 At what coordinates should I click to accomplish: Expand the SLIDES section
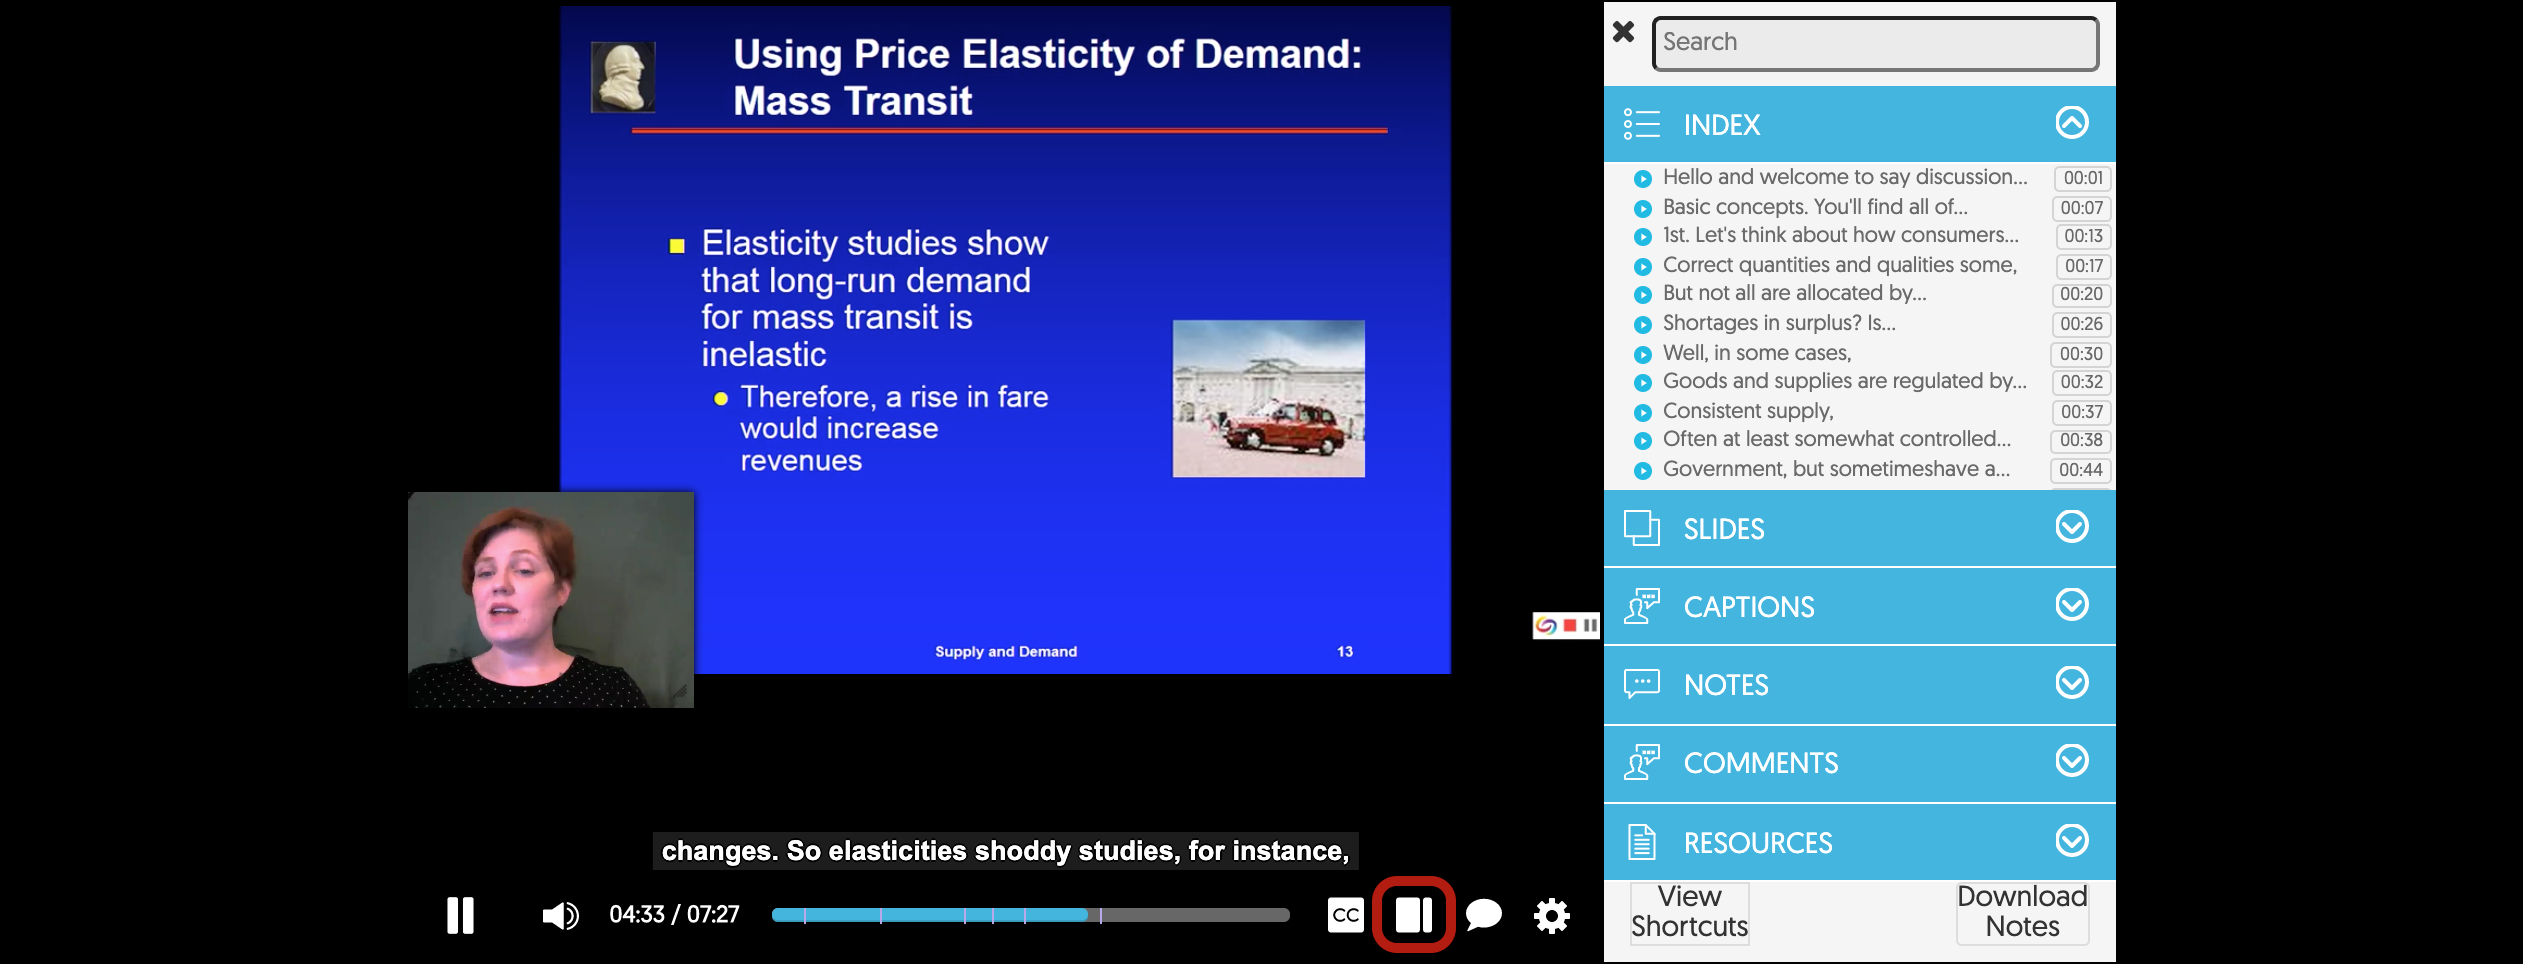(x=2071, y=527)
